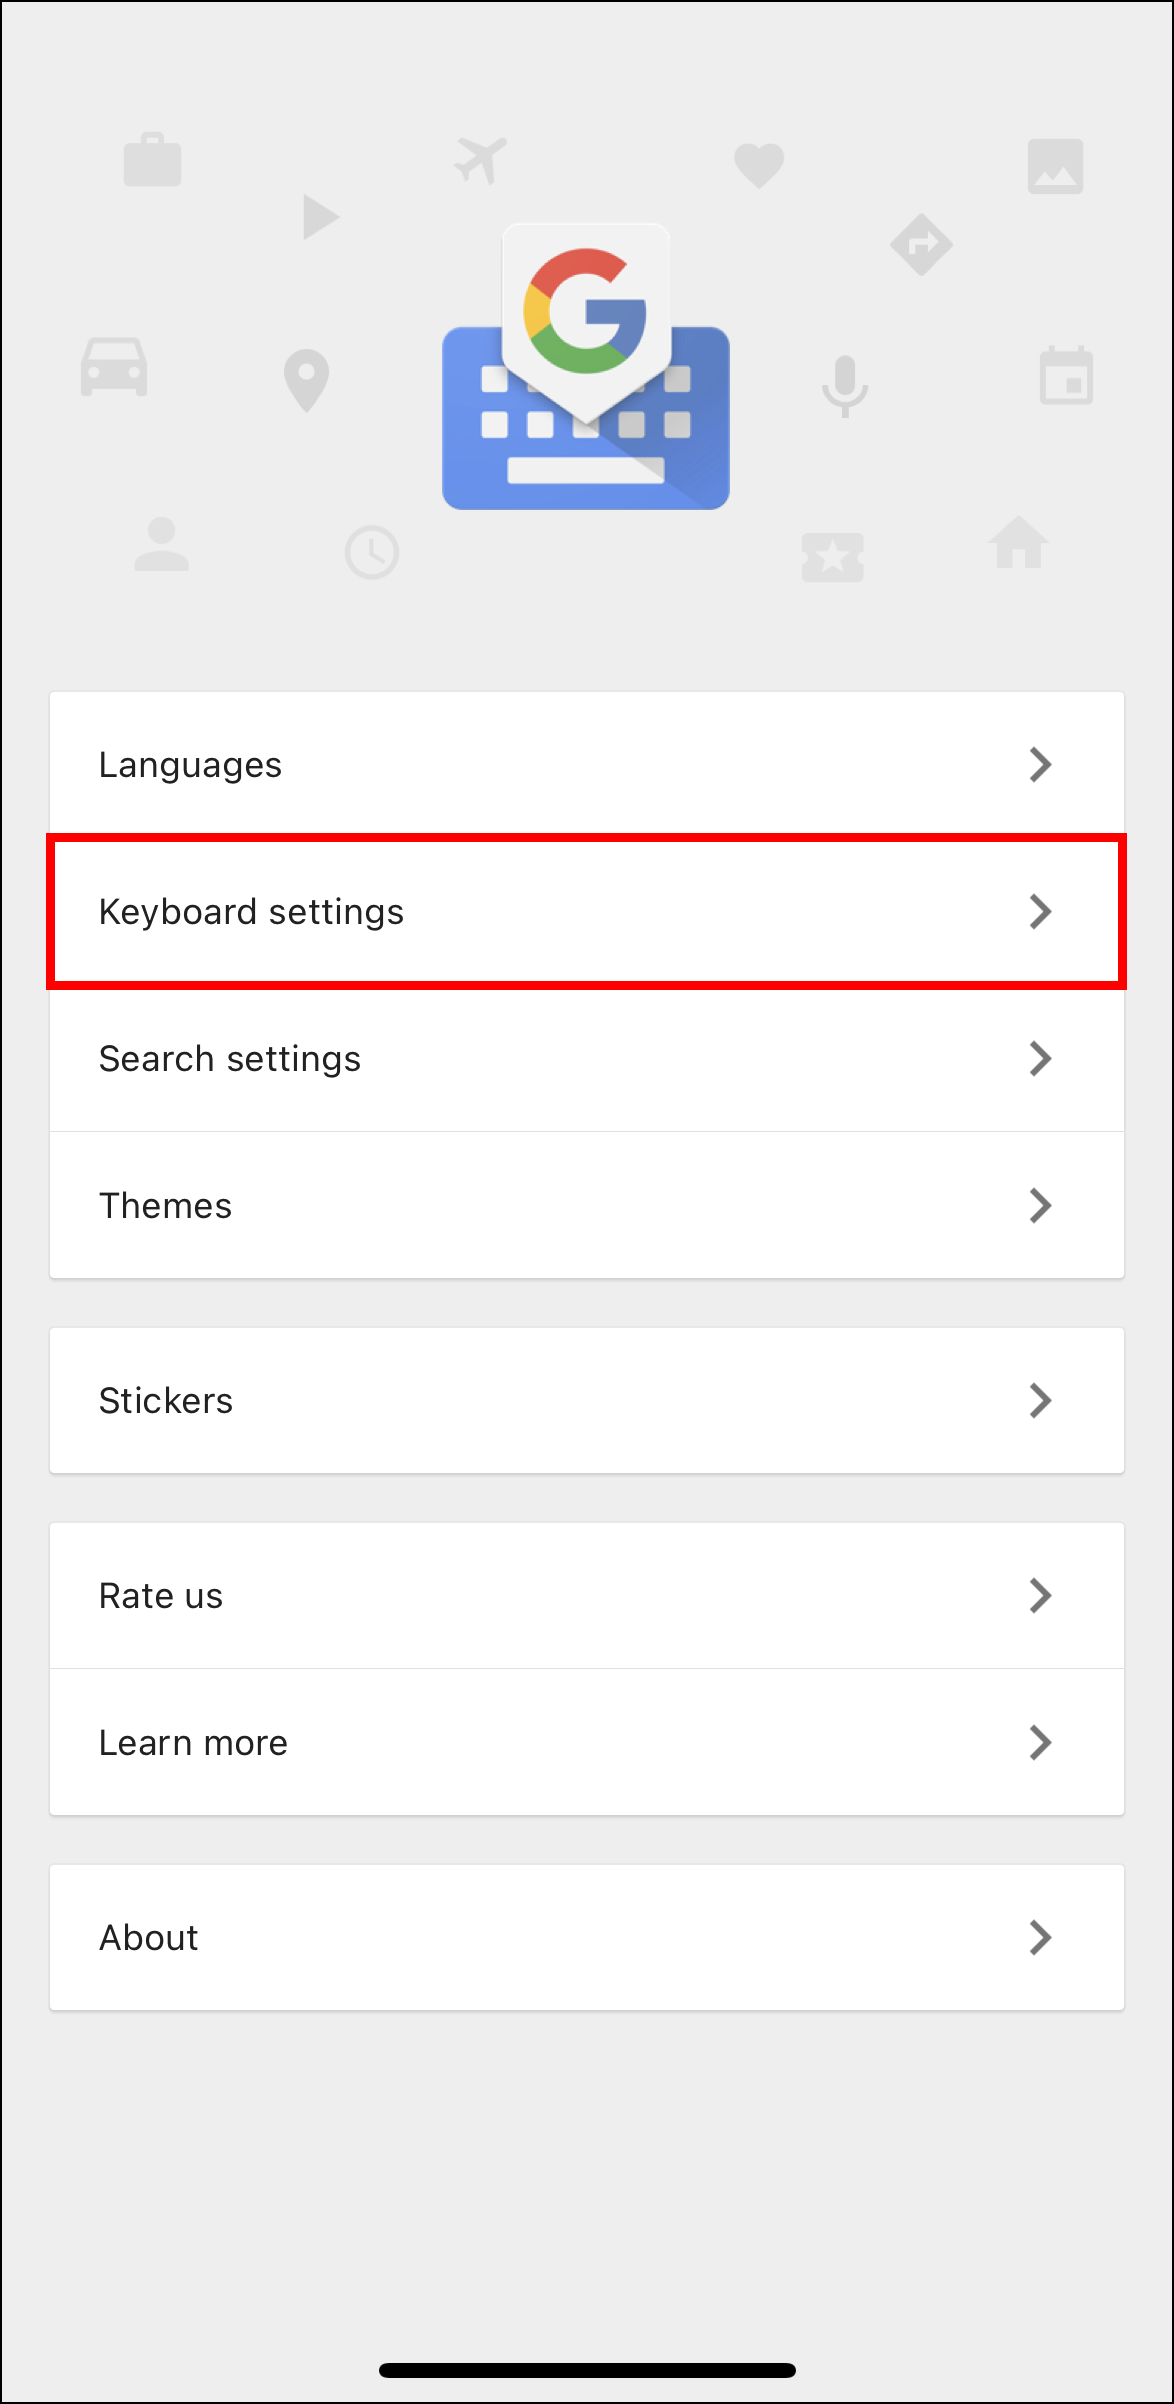Tap the briefcase background icon
This screenshot has height=2404, width=1174.
click(152, 160)
